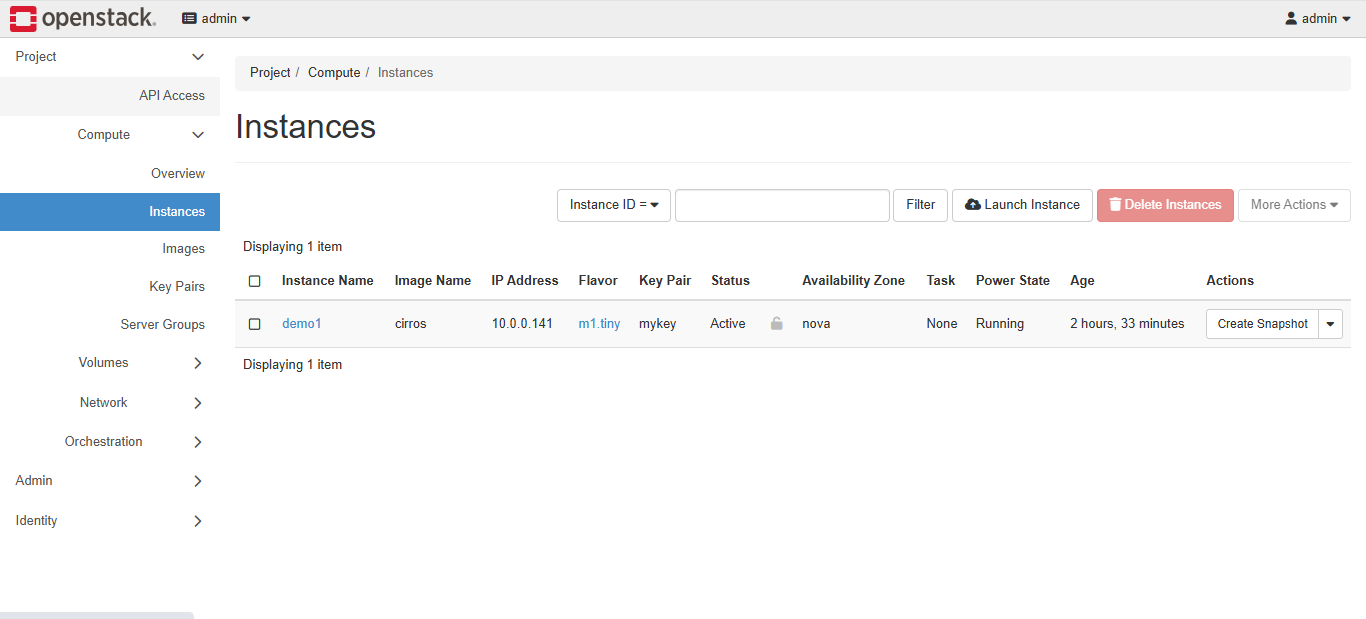This screenshot has width=1366, height=619.
Task: Click the IP Address column header
Action: pyautogui.click(x=525, y=281)
